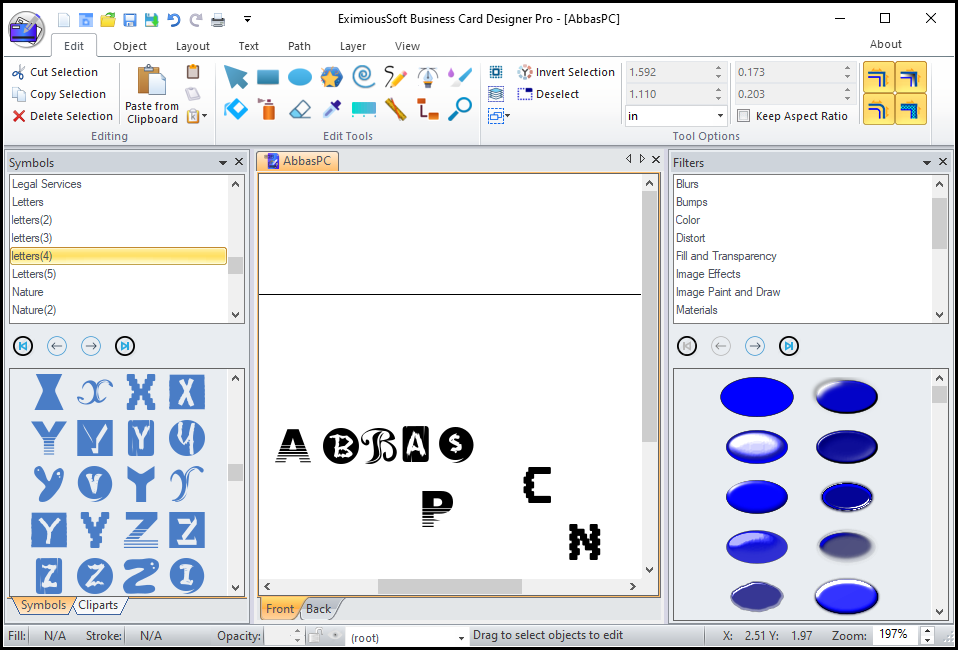Click the spray can tool
Screen dimensions: 958x650
[268, 109]
